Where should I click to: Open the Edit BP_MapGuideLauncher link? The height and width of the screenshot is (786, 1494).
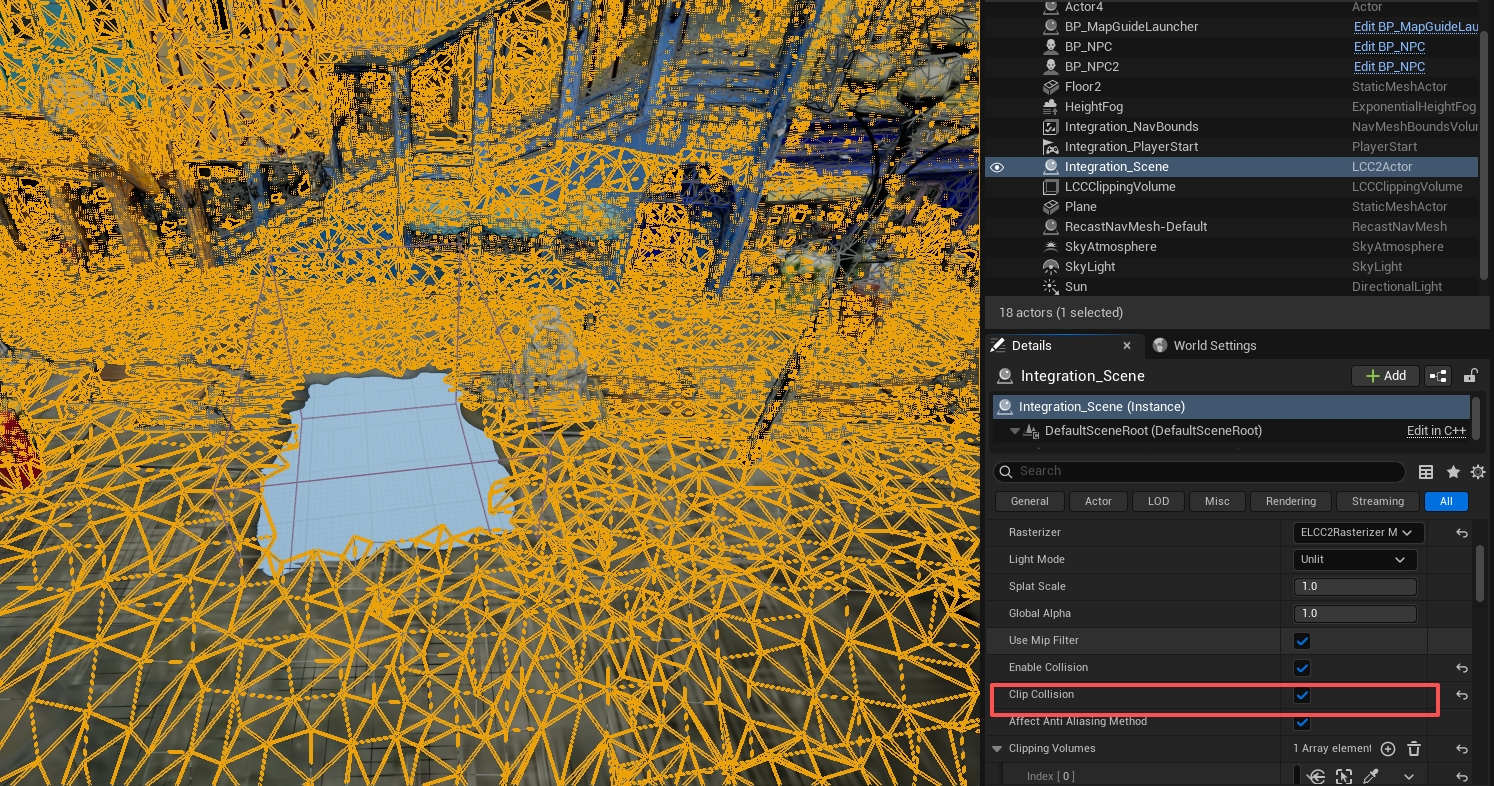(1416, 27)
